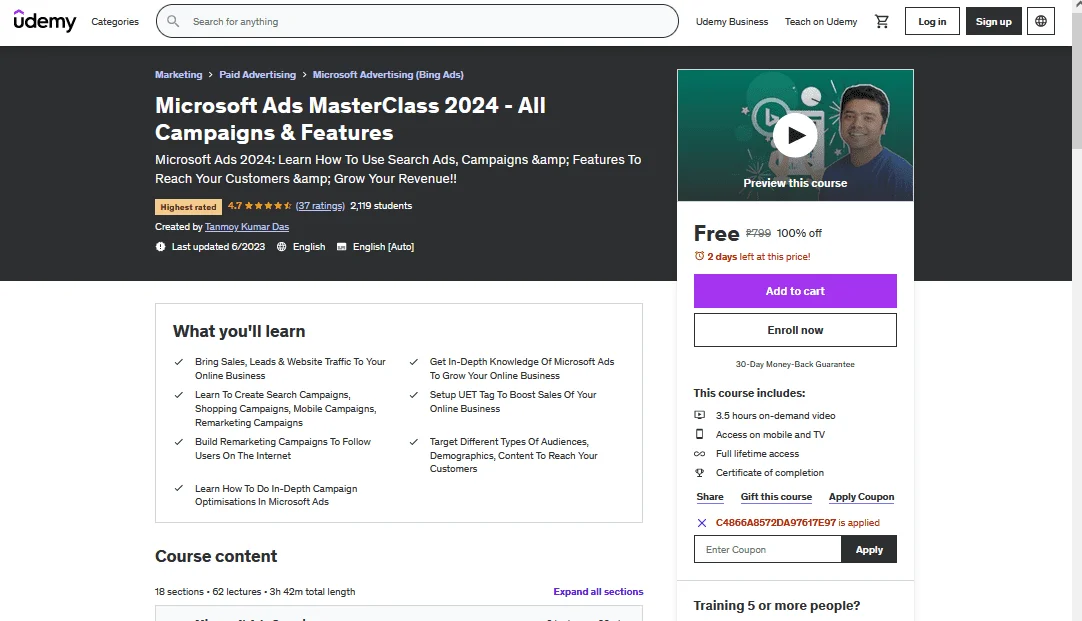The width and height of the screenshot is (1082, 621).
Task: Click the Sign up button
Action: (x=993, y=21)
